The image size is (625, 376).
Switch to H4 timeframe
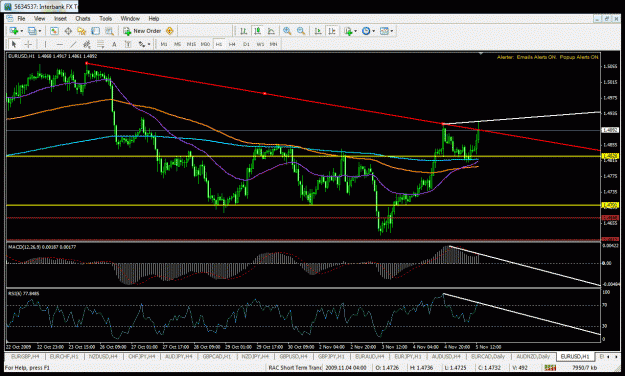pos(232,44)
